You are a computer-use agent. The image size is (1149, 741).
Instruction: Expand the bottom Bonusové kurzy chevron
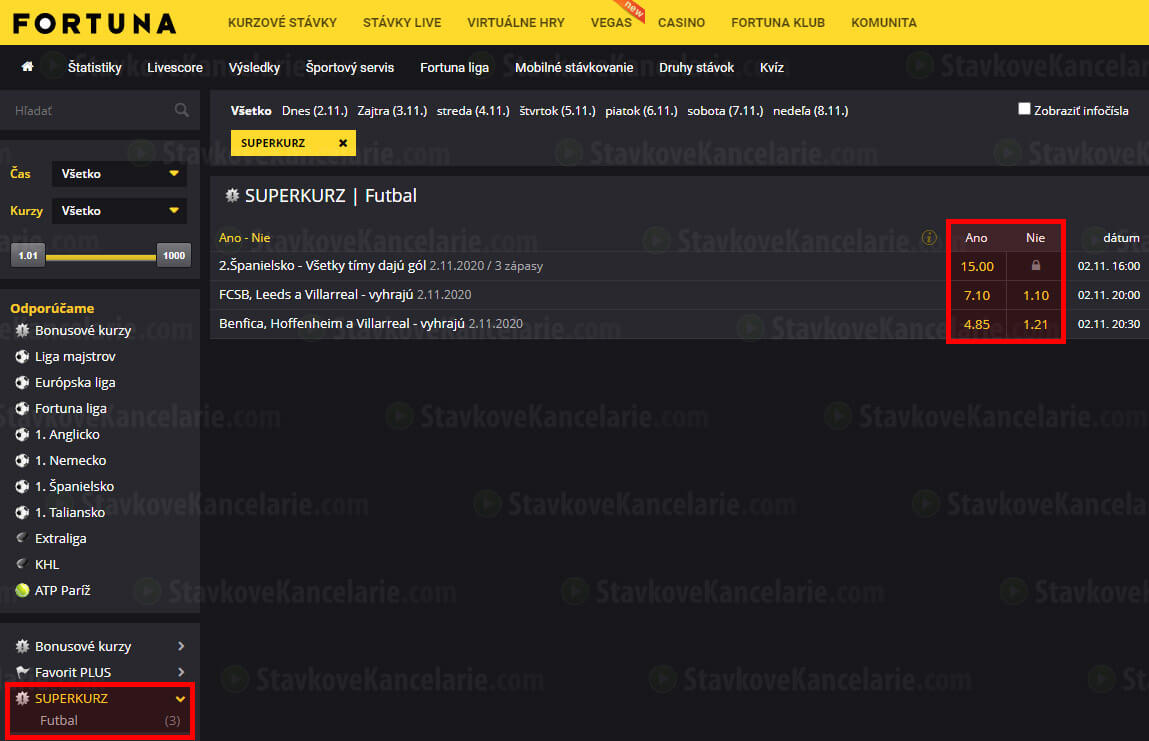click(x=180, y=646)
